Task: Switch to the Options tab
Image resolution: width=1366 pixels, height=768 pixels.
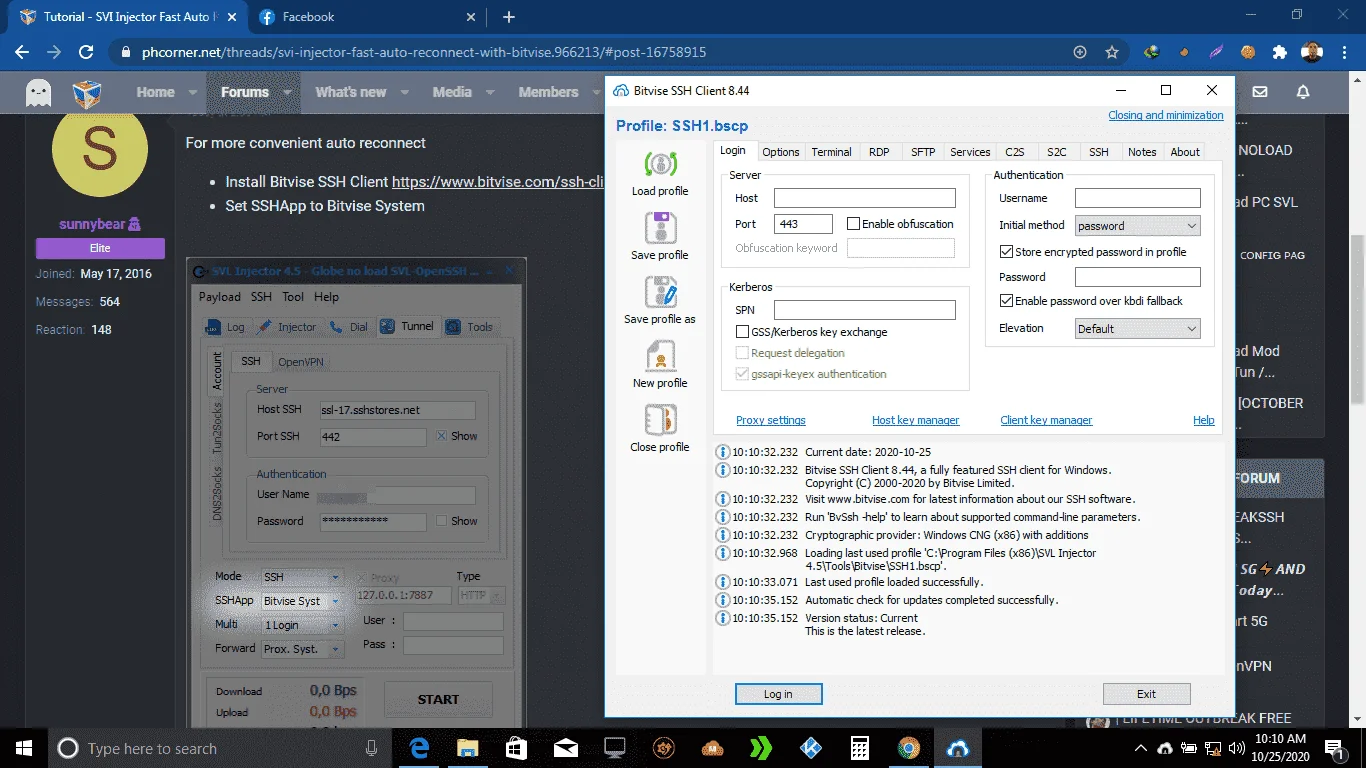Action: point(781,152)
